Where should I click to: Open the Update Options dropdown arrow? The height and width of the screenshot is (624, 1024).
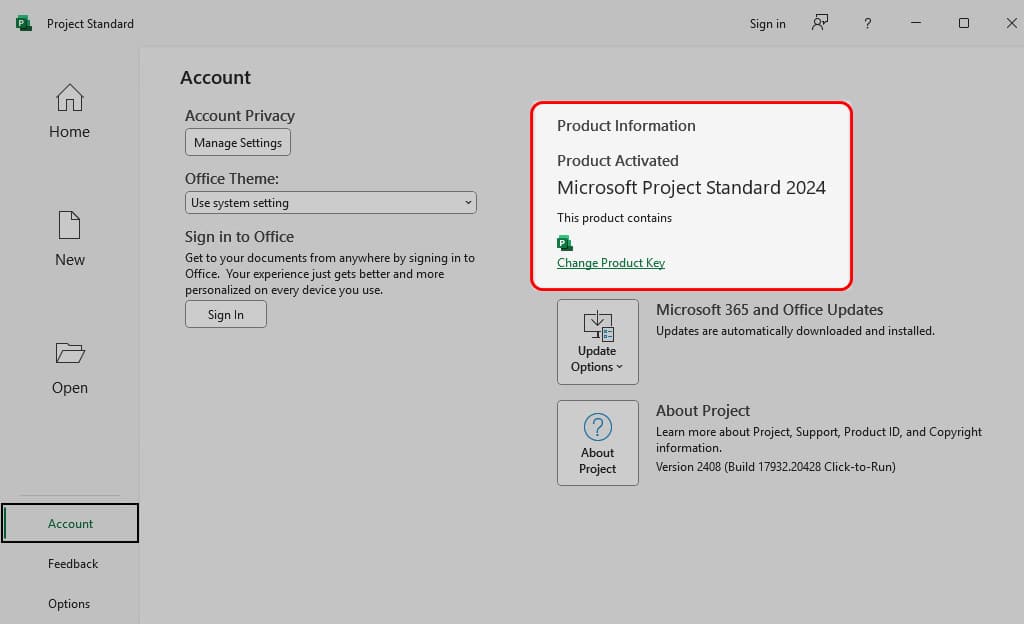(619, 367)
